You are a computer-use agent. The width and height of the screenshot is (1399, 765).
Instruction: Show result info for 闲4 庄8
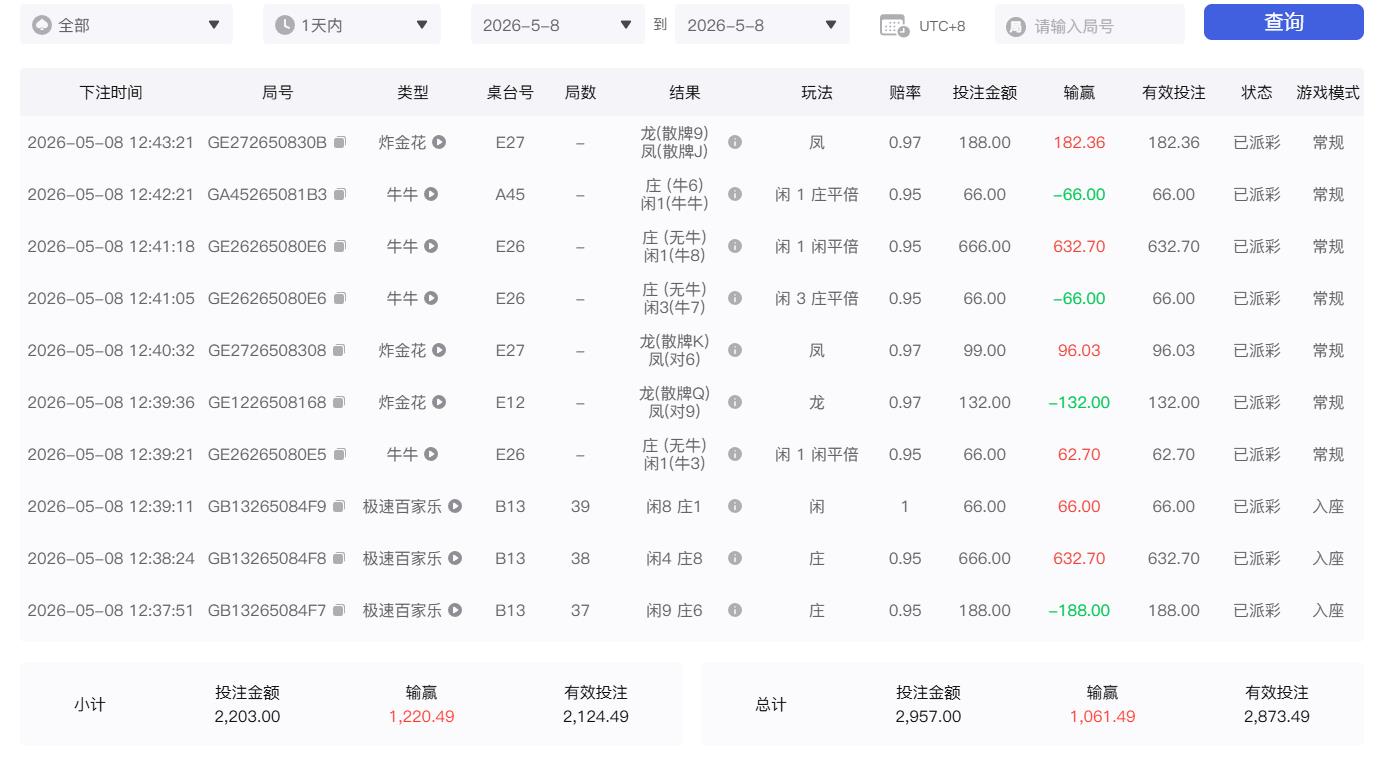coord(735,559)
